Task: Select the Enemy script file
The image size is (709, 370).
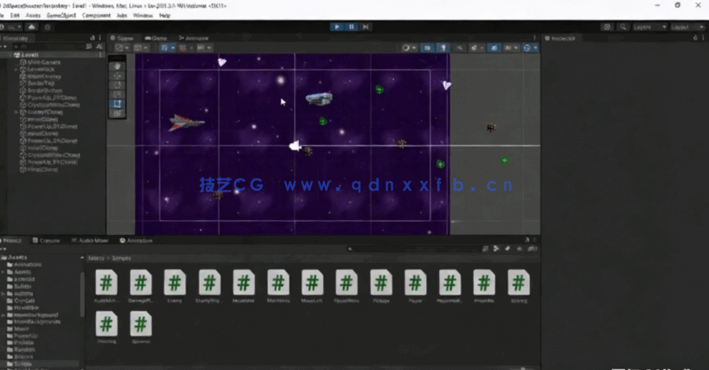Action: click(175, 286)
